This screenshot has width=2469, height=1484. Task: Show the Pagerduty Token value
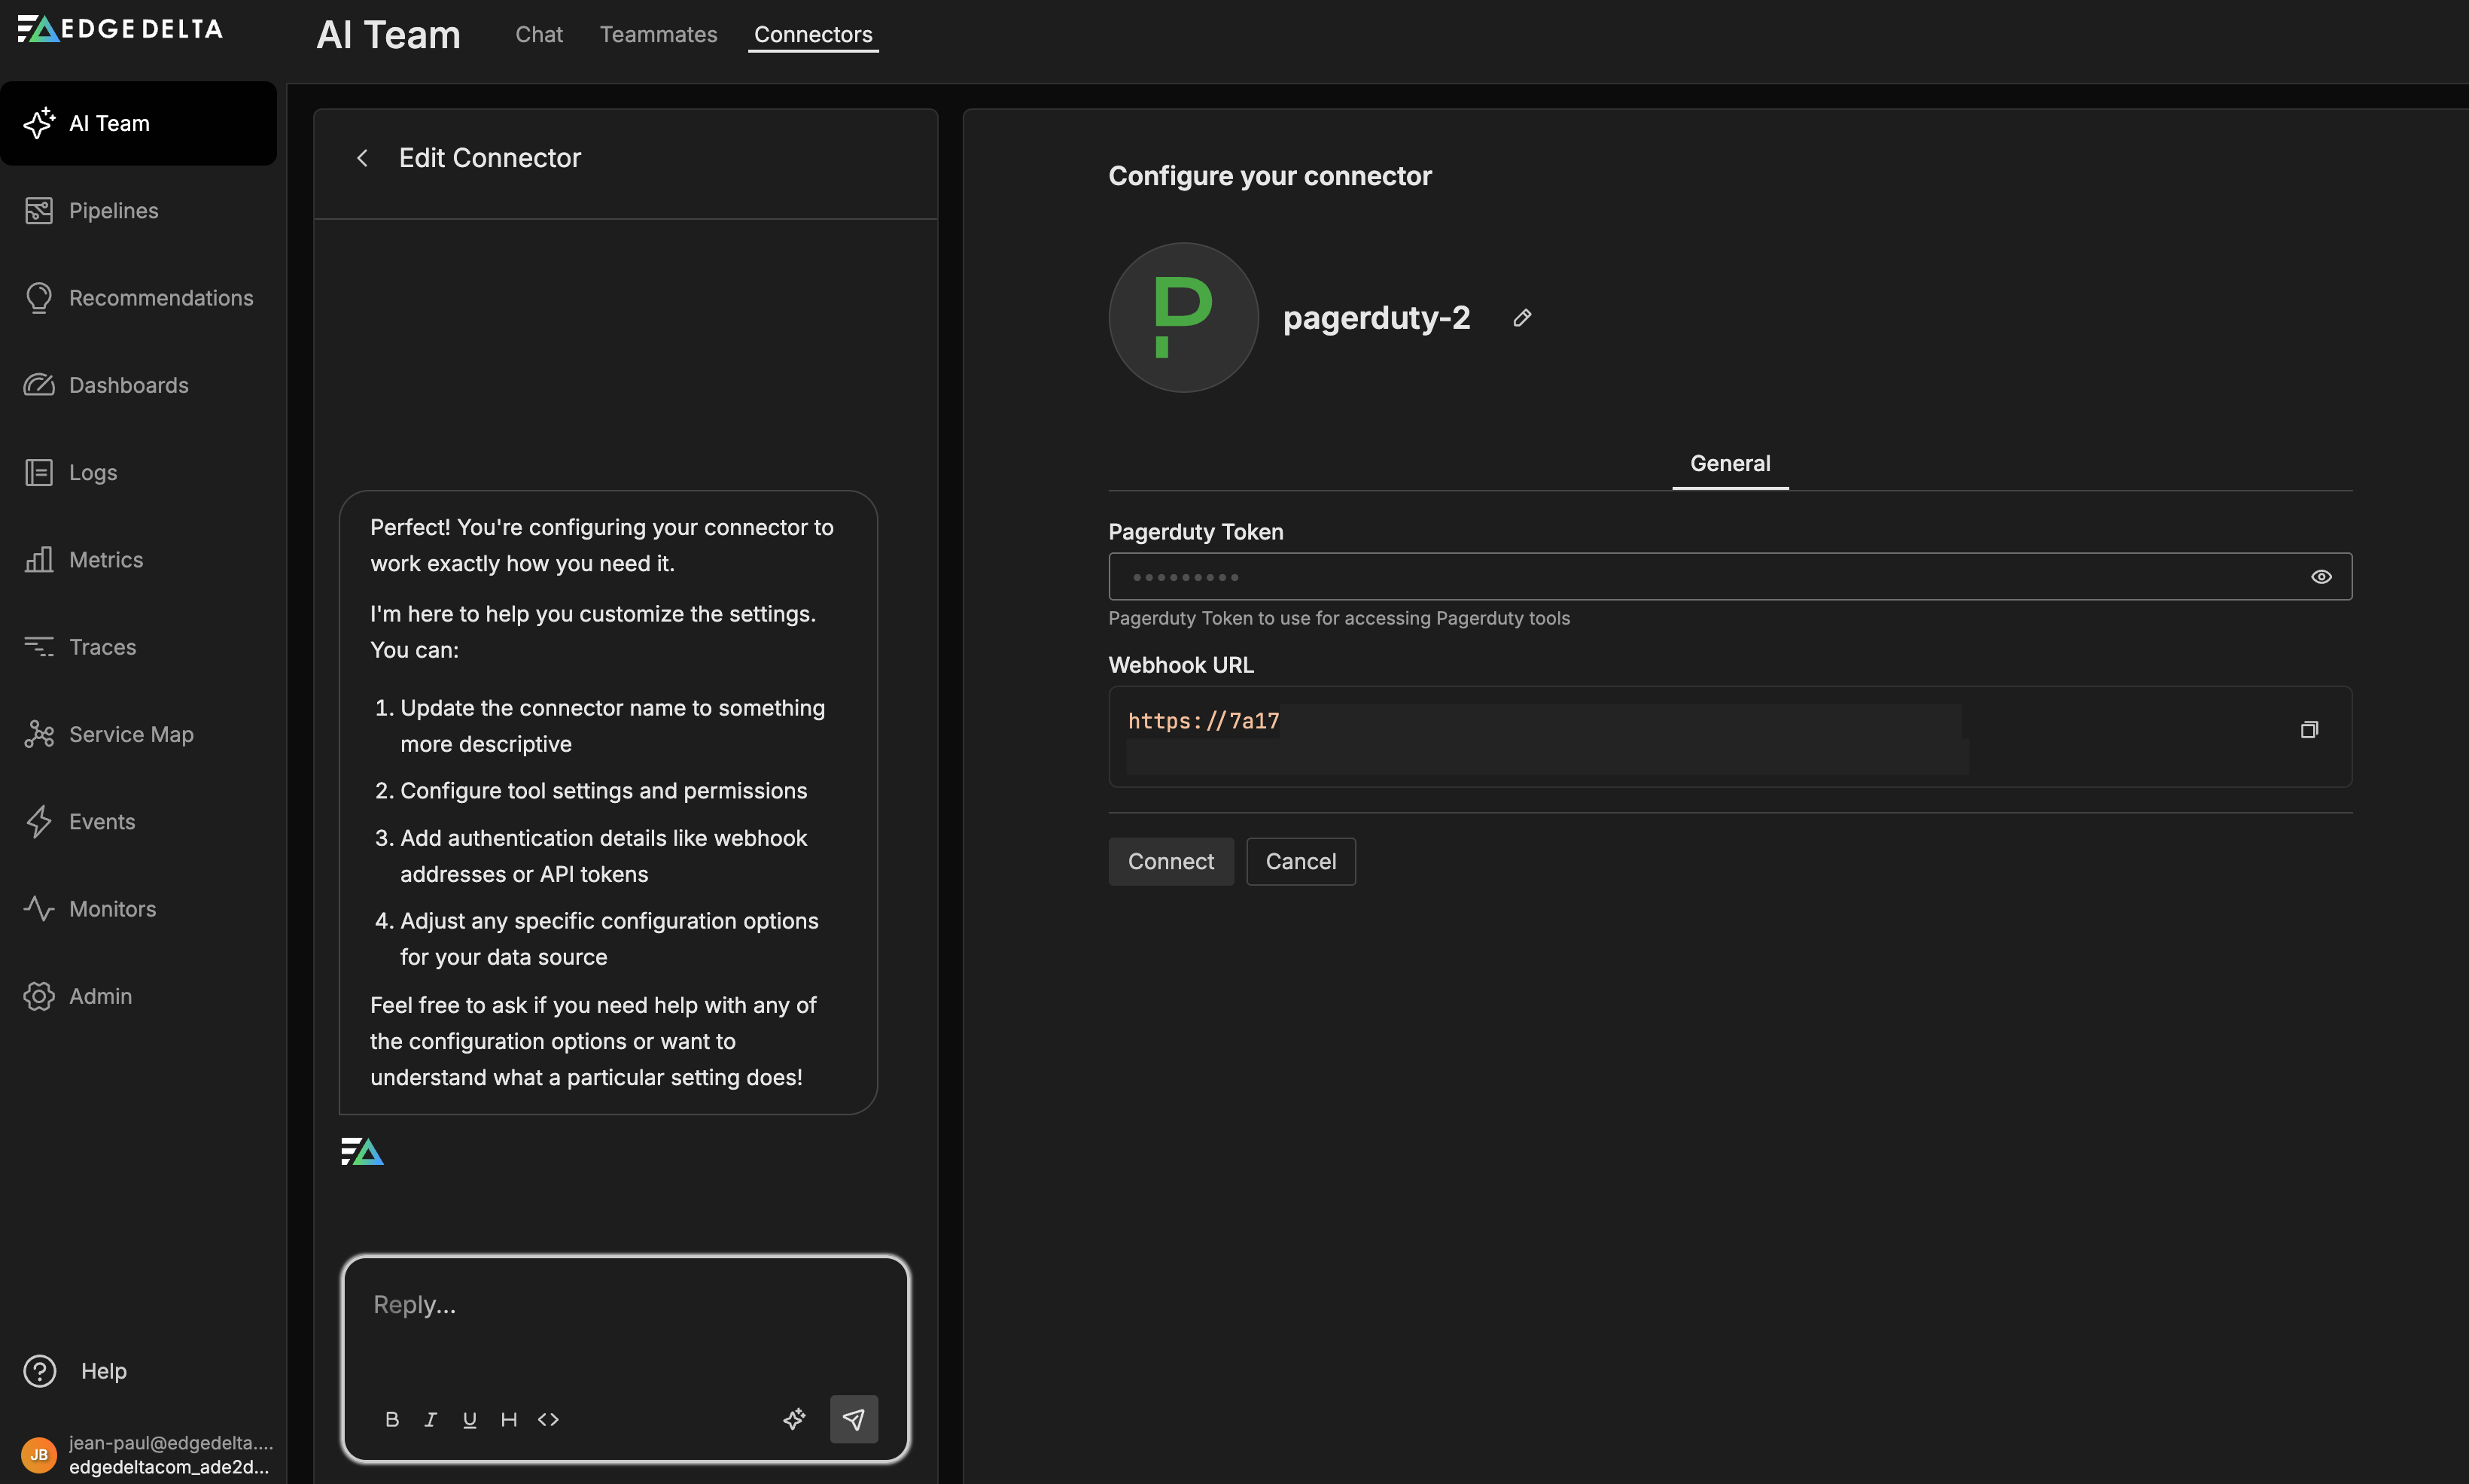click(2321, 577)
